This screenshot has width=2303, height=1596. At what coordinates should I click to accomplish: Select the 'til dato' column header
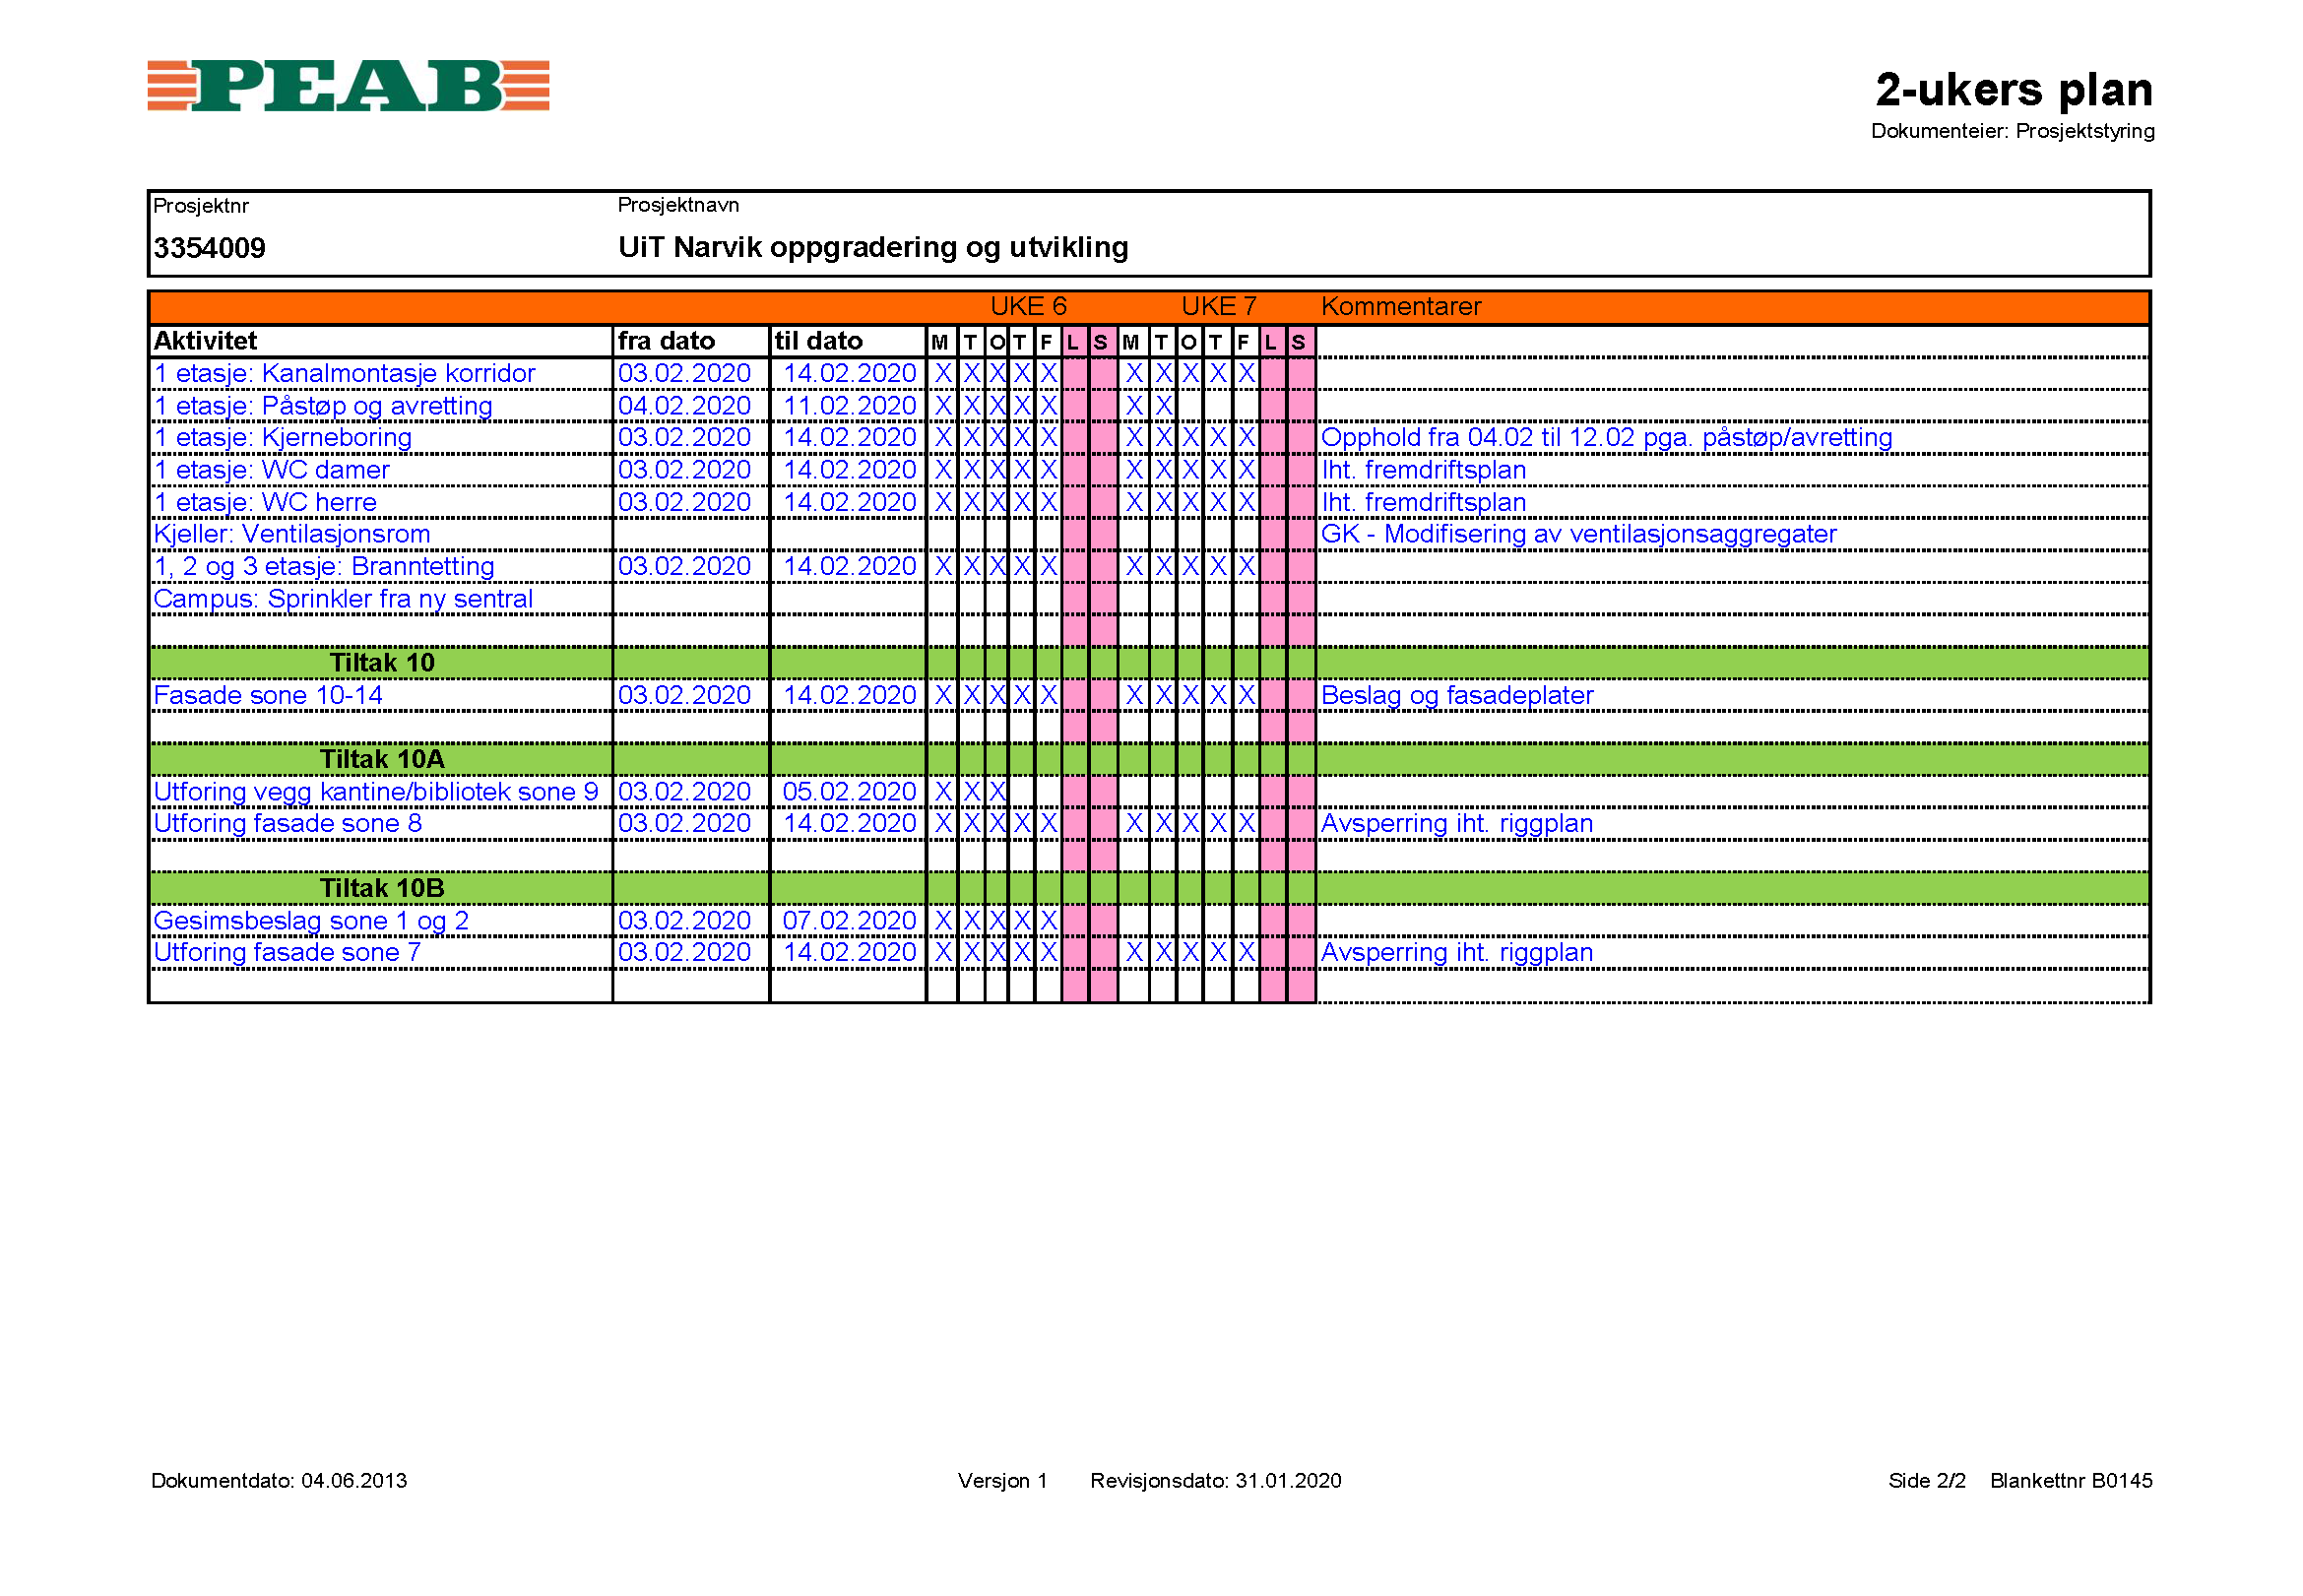click(x=818, y=341)
